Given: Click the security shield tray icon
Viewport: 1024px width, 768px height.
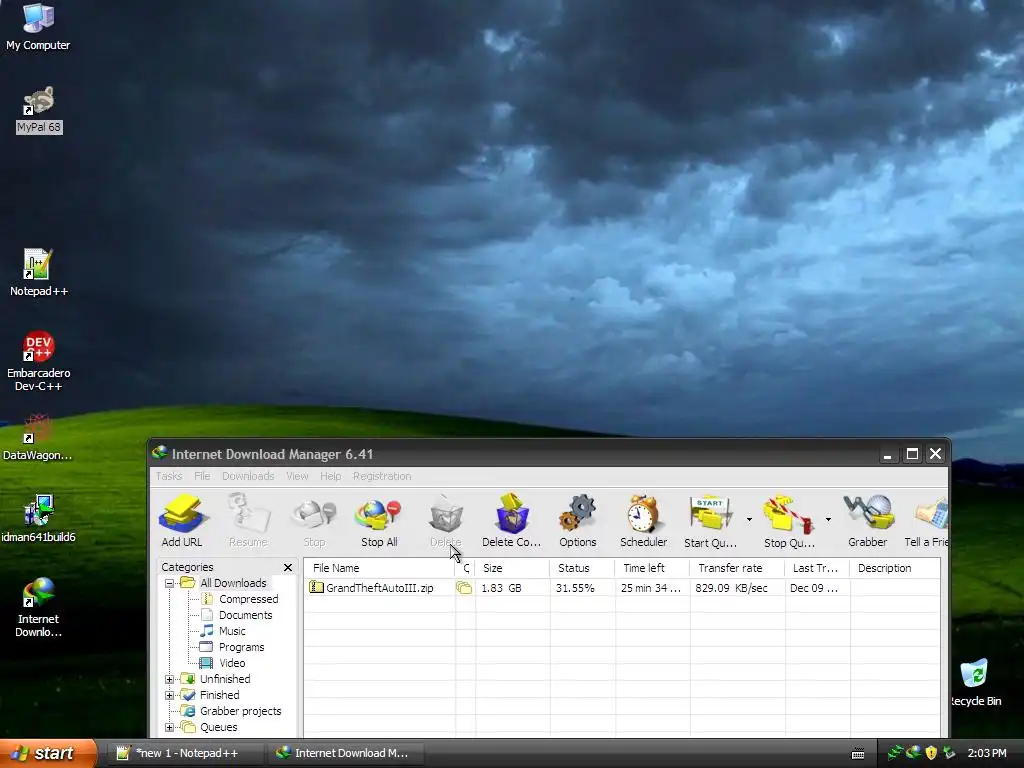Looking at the screenshot, I should click(931, 753).
